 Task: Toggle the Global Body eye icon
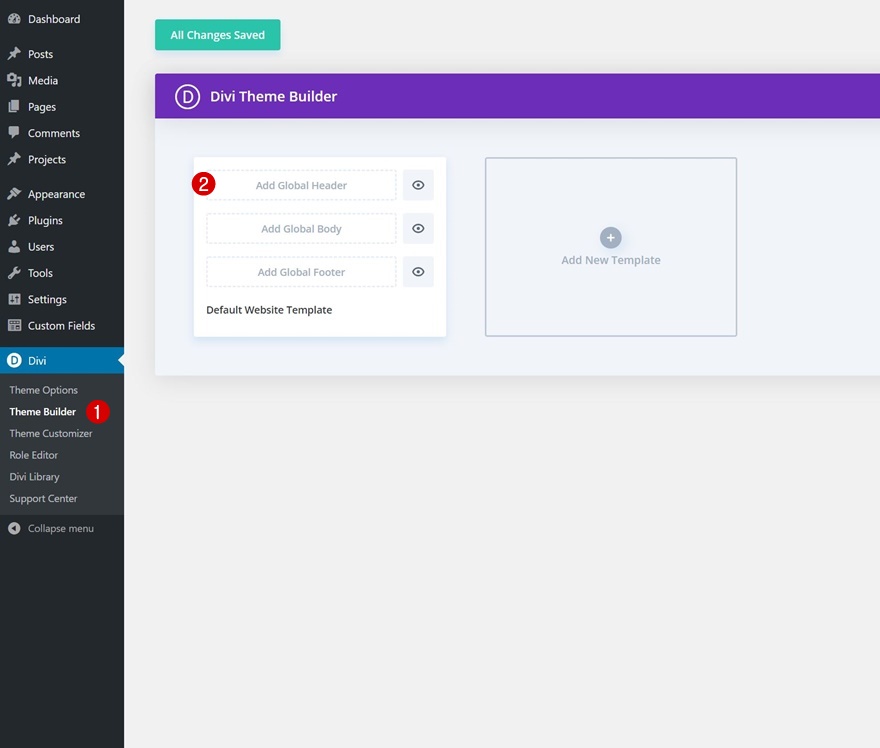click(417, 228)
